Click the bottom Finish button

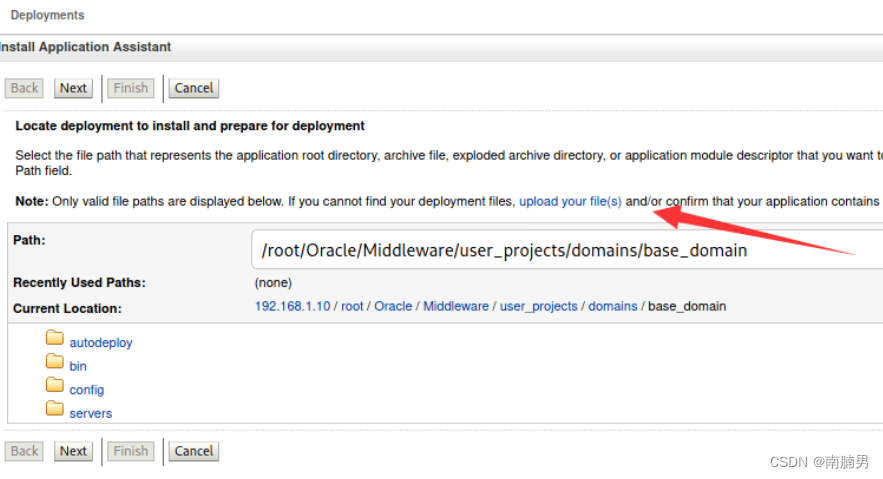click(x=131, y=451)
